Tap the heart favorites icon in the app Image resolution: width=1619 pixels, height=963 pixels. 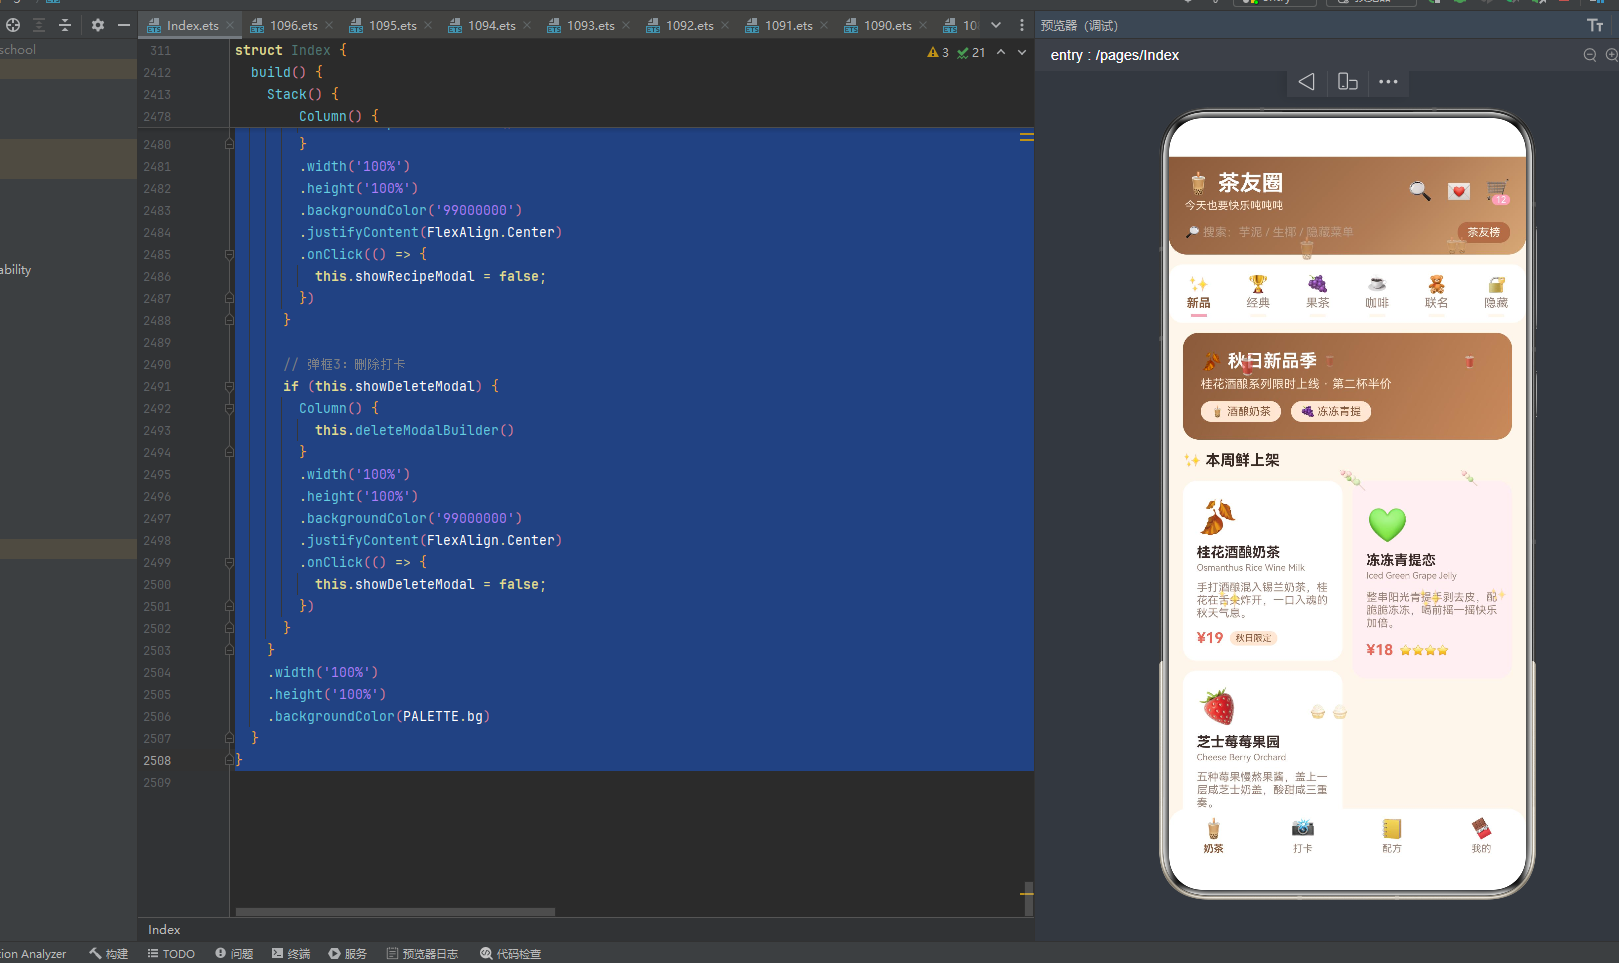[x=1459, y=191]
